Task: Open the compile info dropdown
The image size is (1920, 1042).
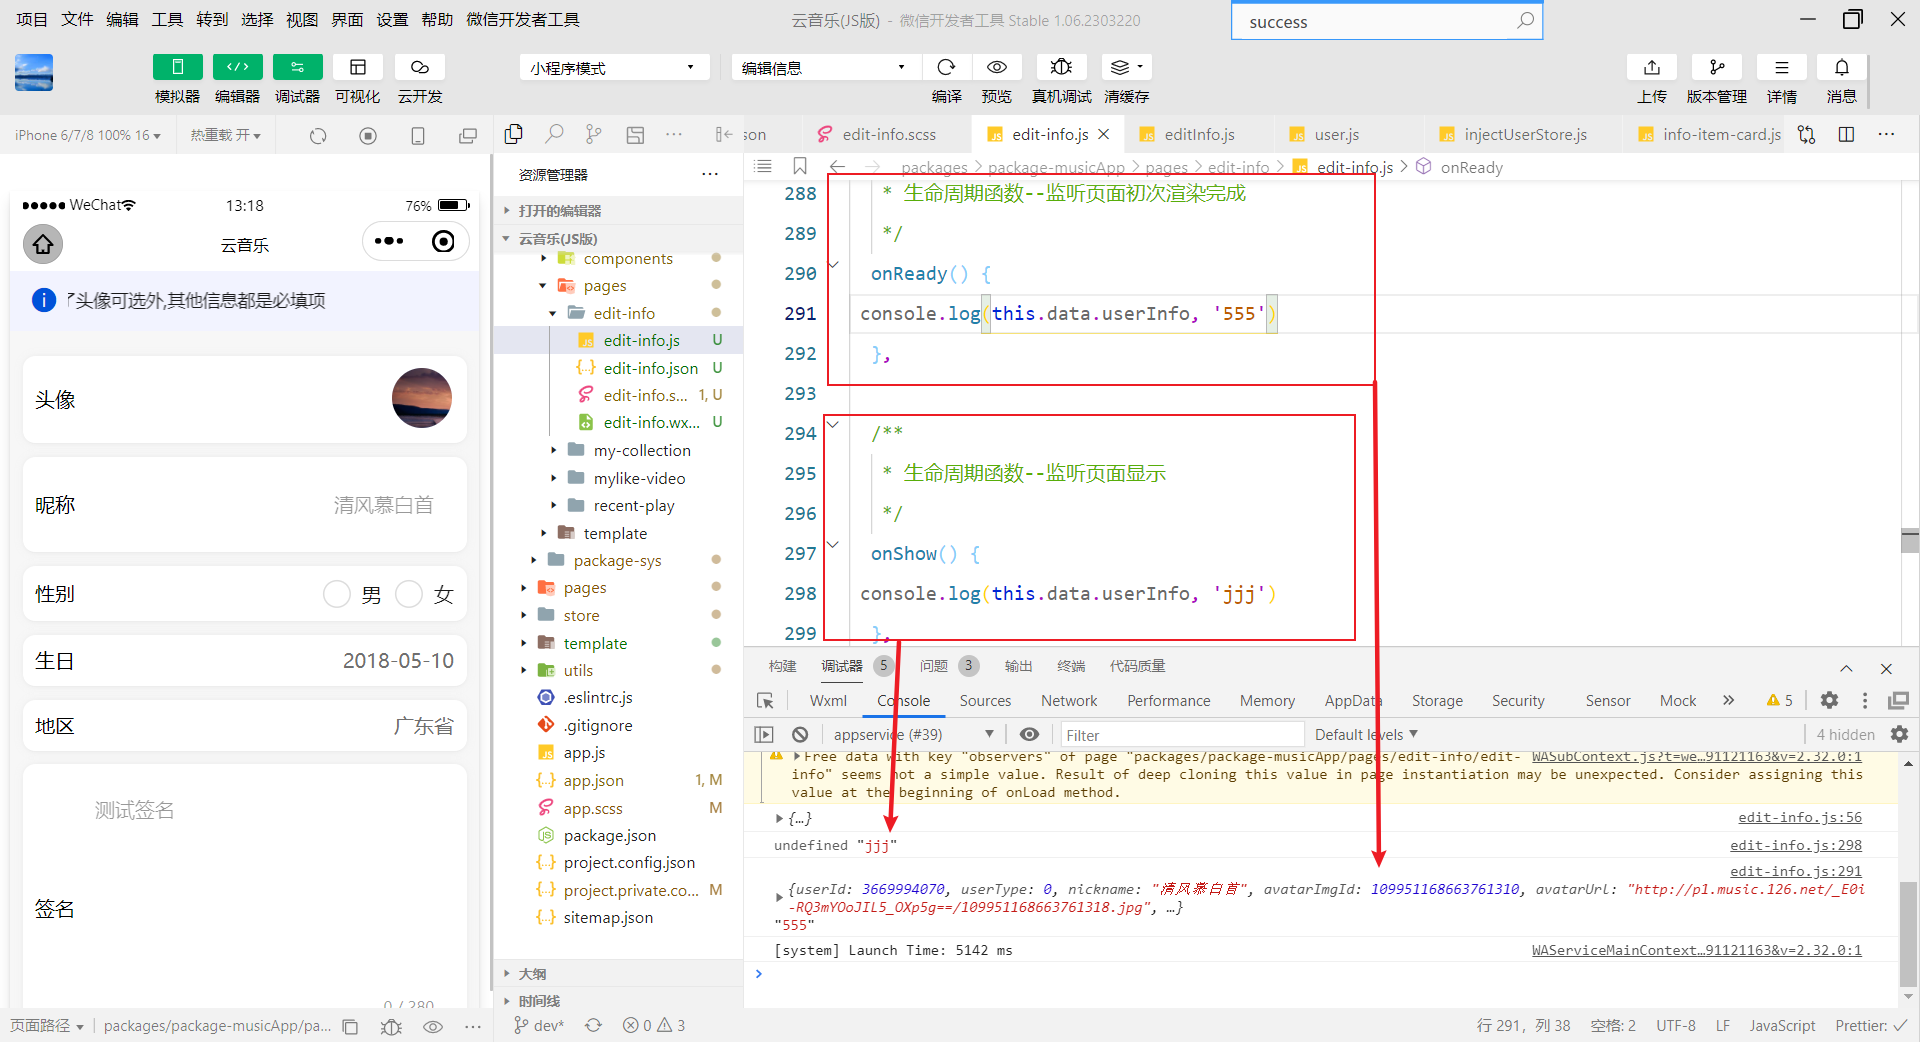Action: pyautogui.click(x=825, y=68)
